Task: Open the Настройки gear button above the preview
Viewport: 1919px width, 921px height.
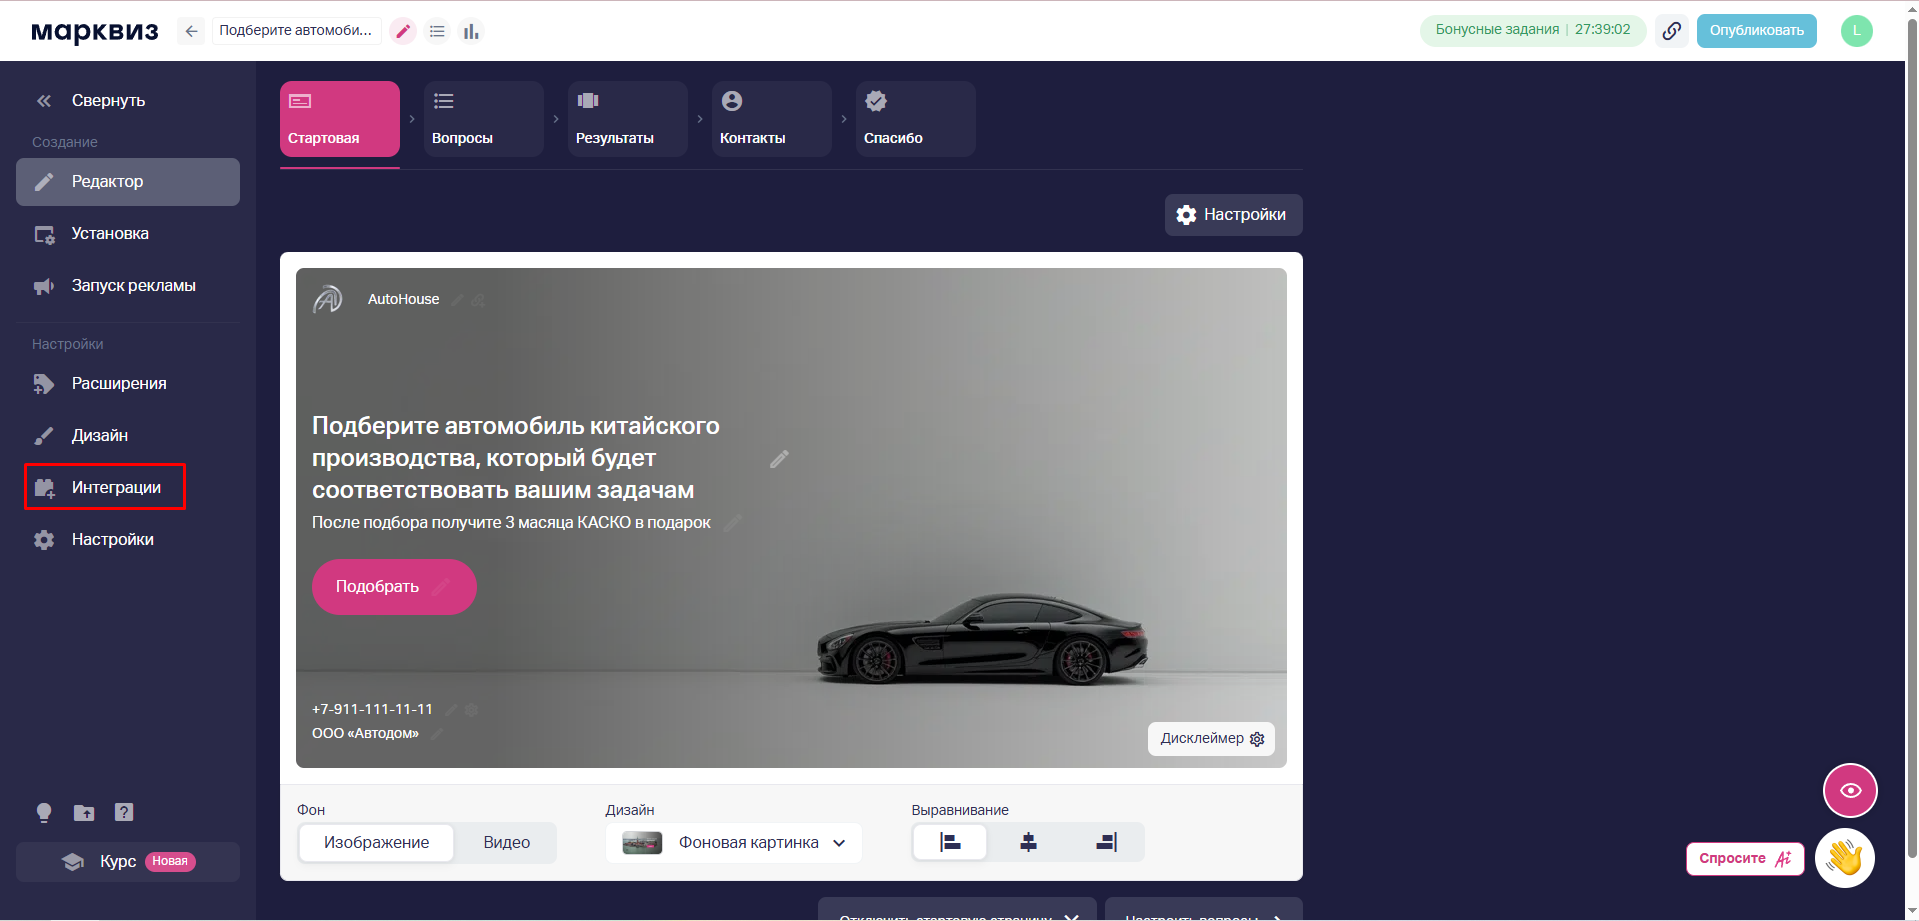Action: point(1234,215)
